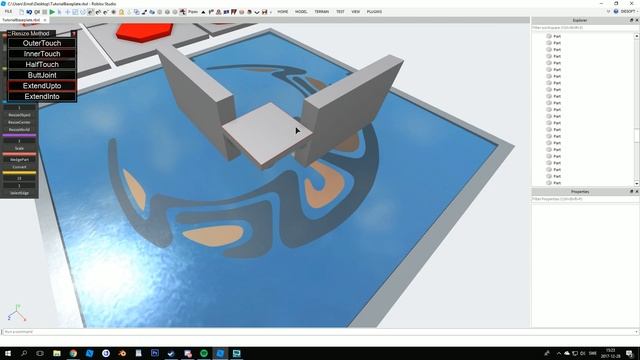Click the SelectEdge plugin button
640x360 pixels.
coord(19,193)
